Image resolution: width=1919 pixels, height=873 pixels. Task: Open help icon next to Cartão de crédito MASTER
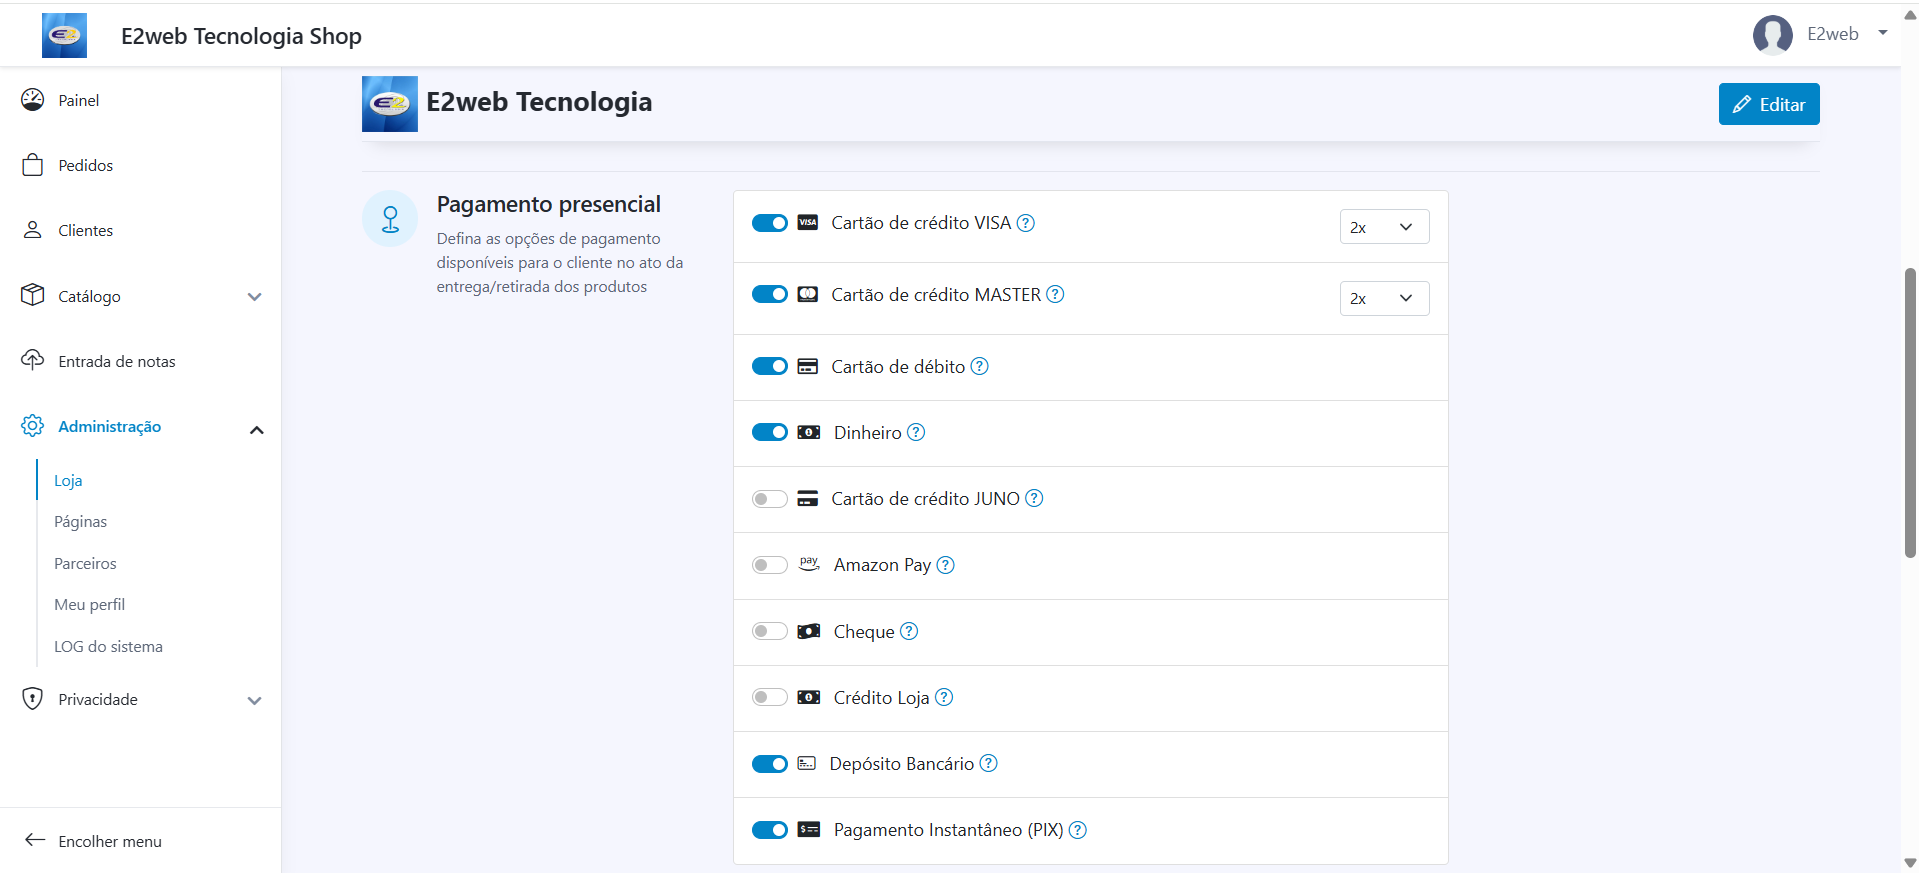(x=1055, y=294)
